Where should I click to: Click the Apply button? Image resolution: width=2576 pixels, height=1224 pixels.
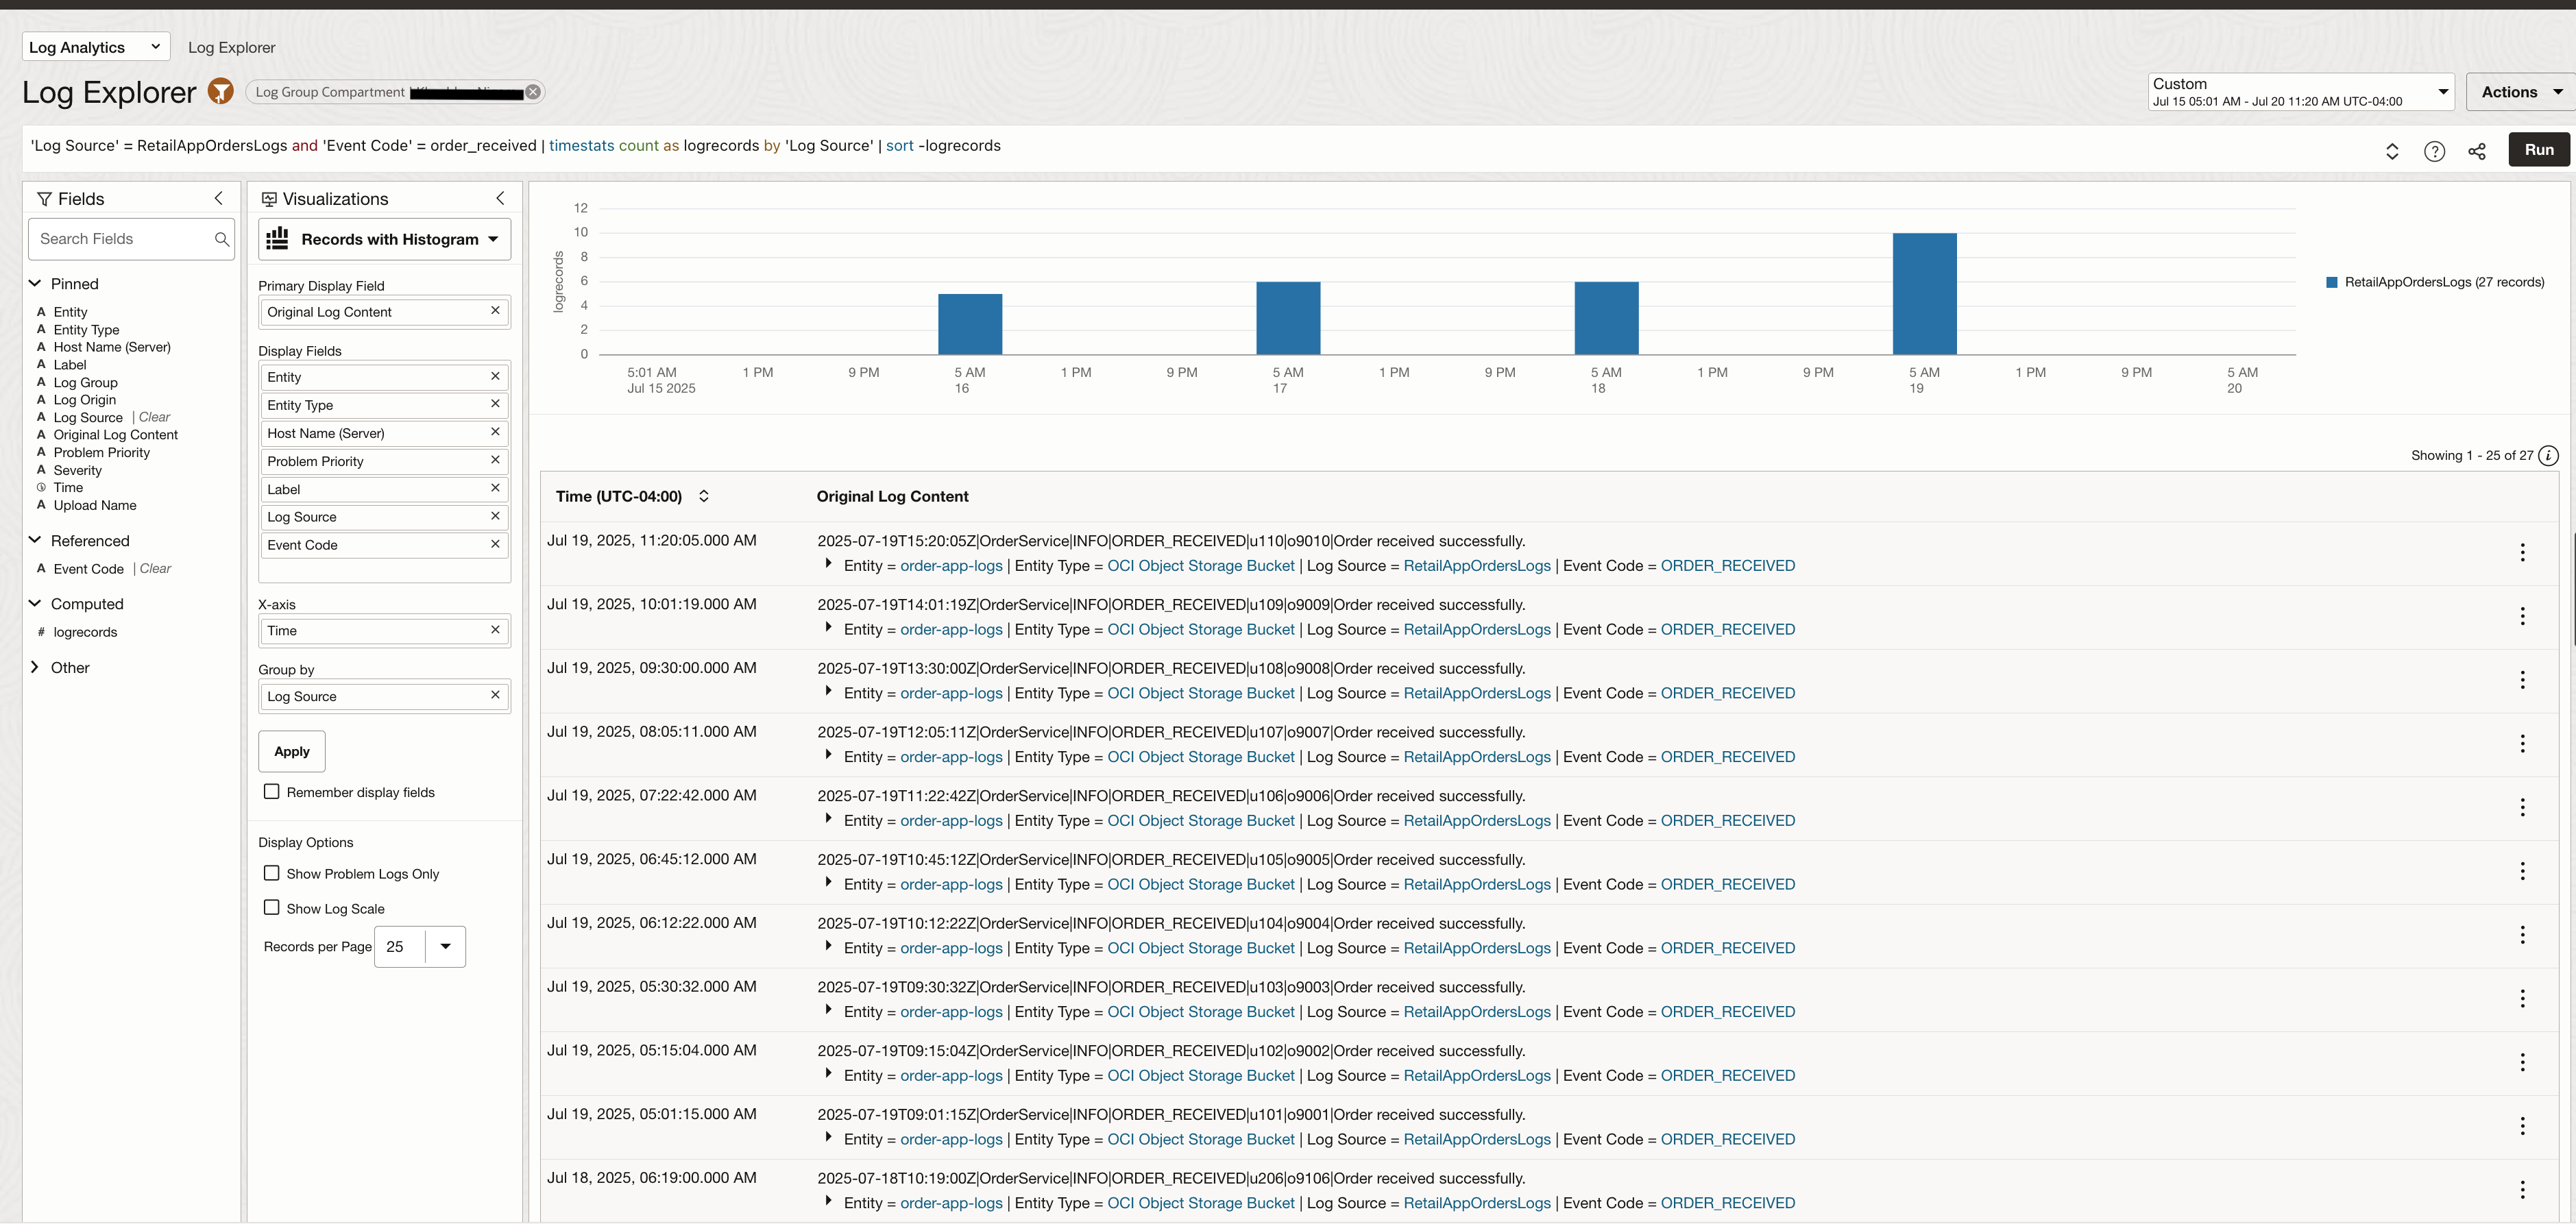[x=292, y=751]
